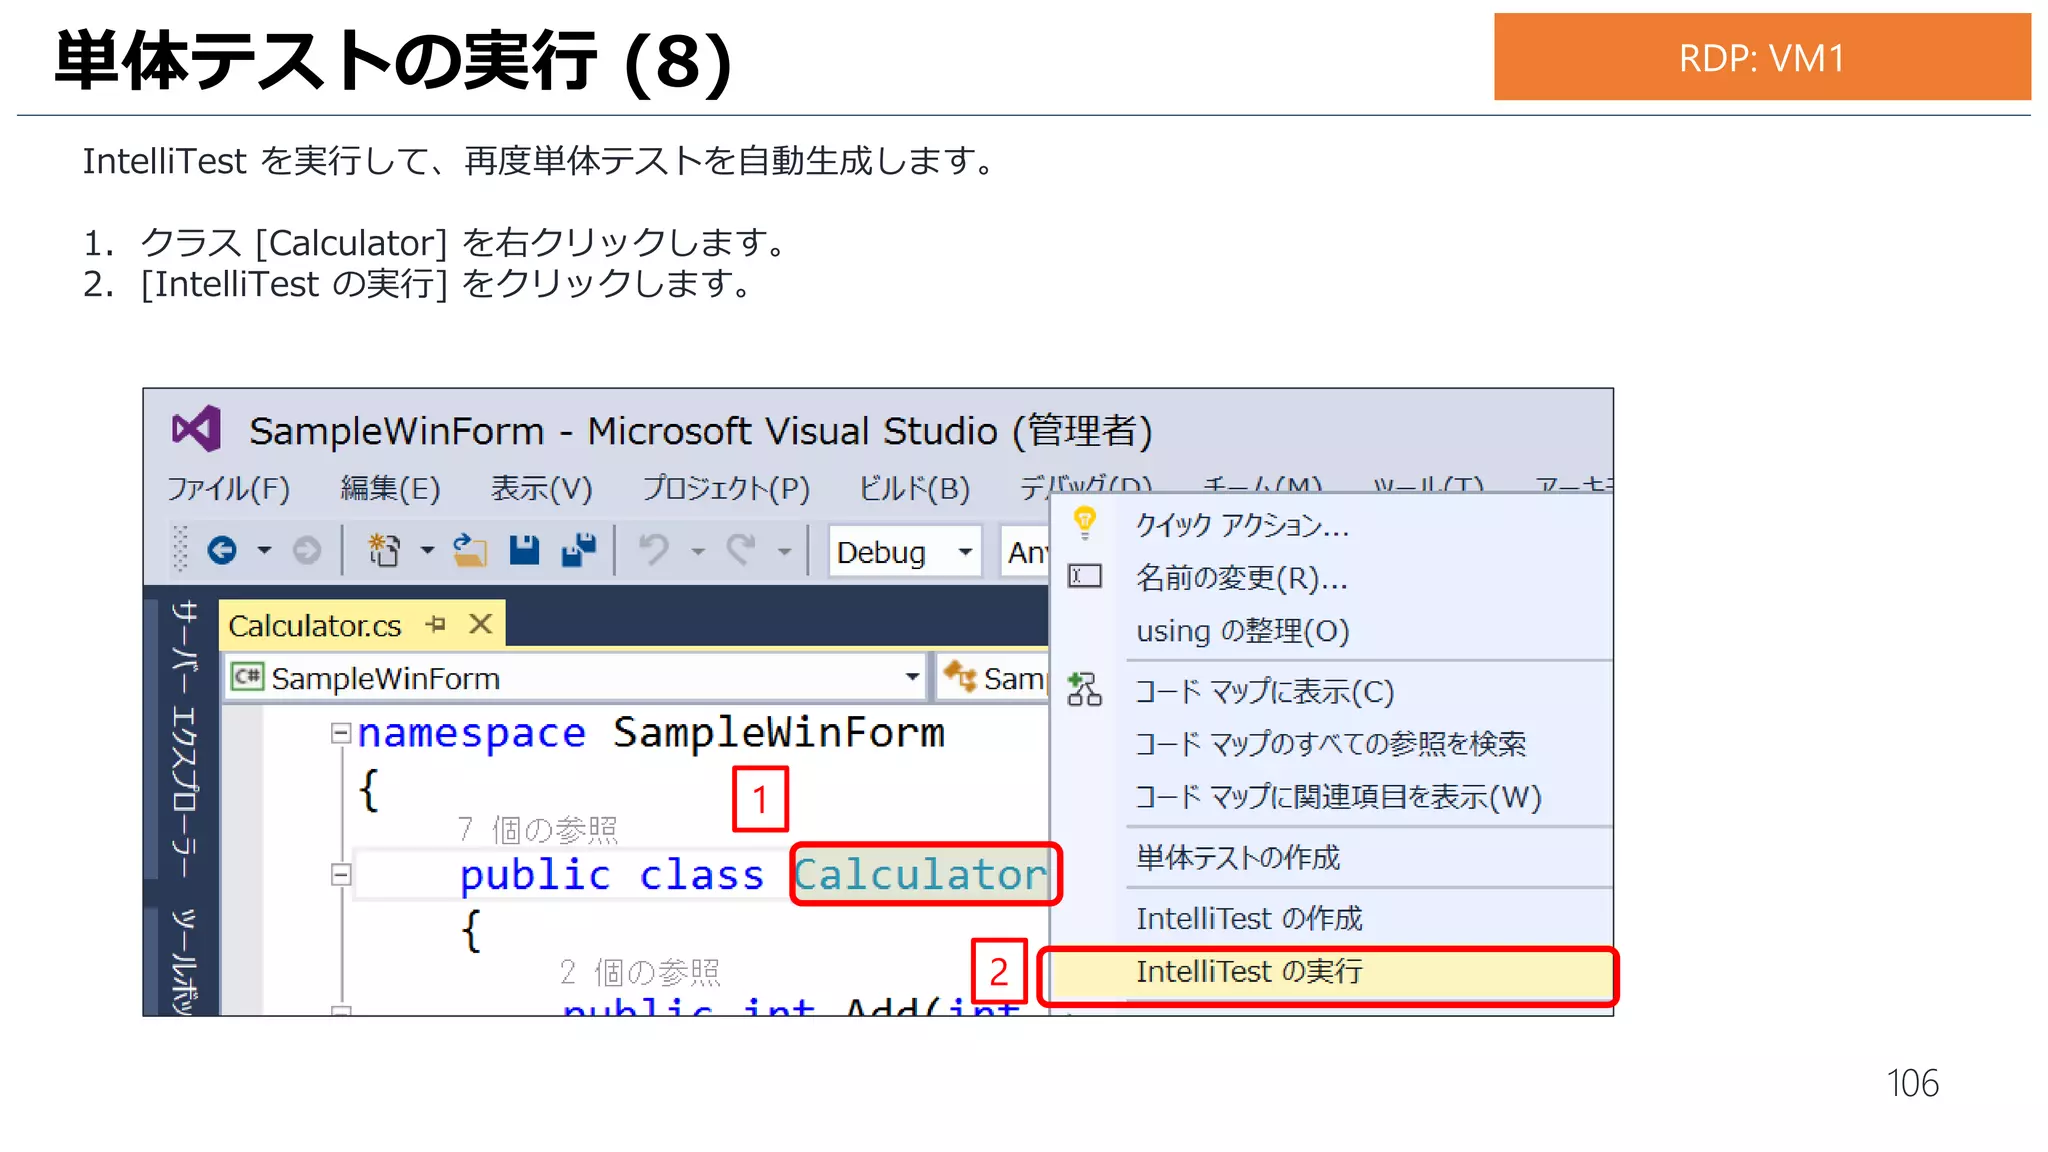The width and height of the screenshot is (2048, 1152).
Task: Choose IntelliTest の実行 menu item
Action: coord(1331,972)
